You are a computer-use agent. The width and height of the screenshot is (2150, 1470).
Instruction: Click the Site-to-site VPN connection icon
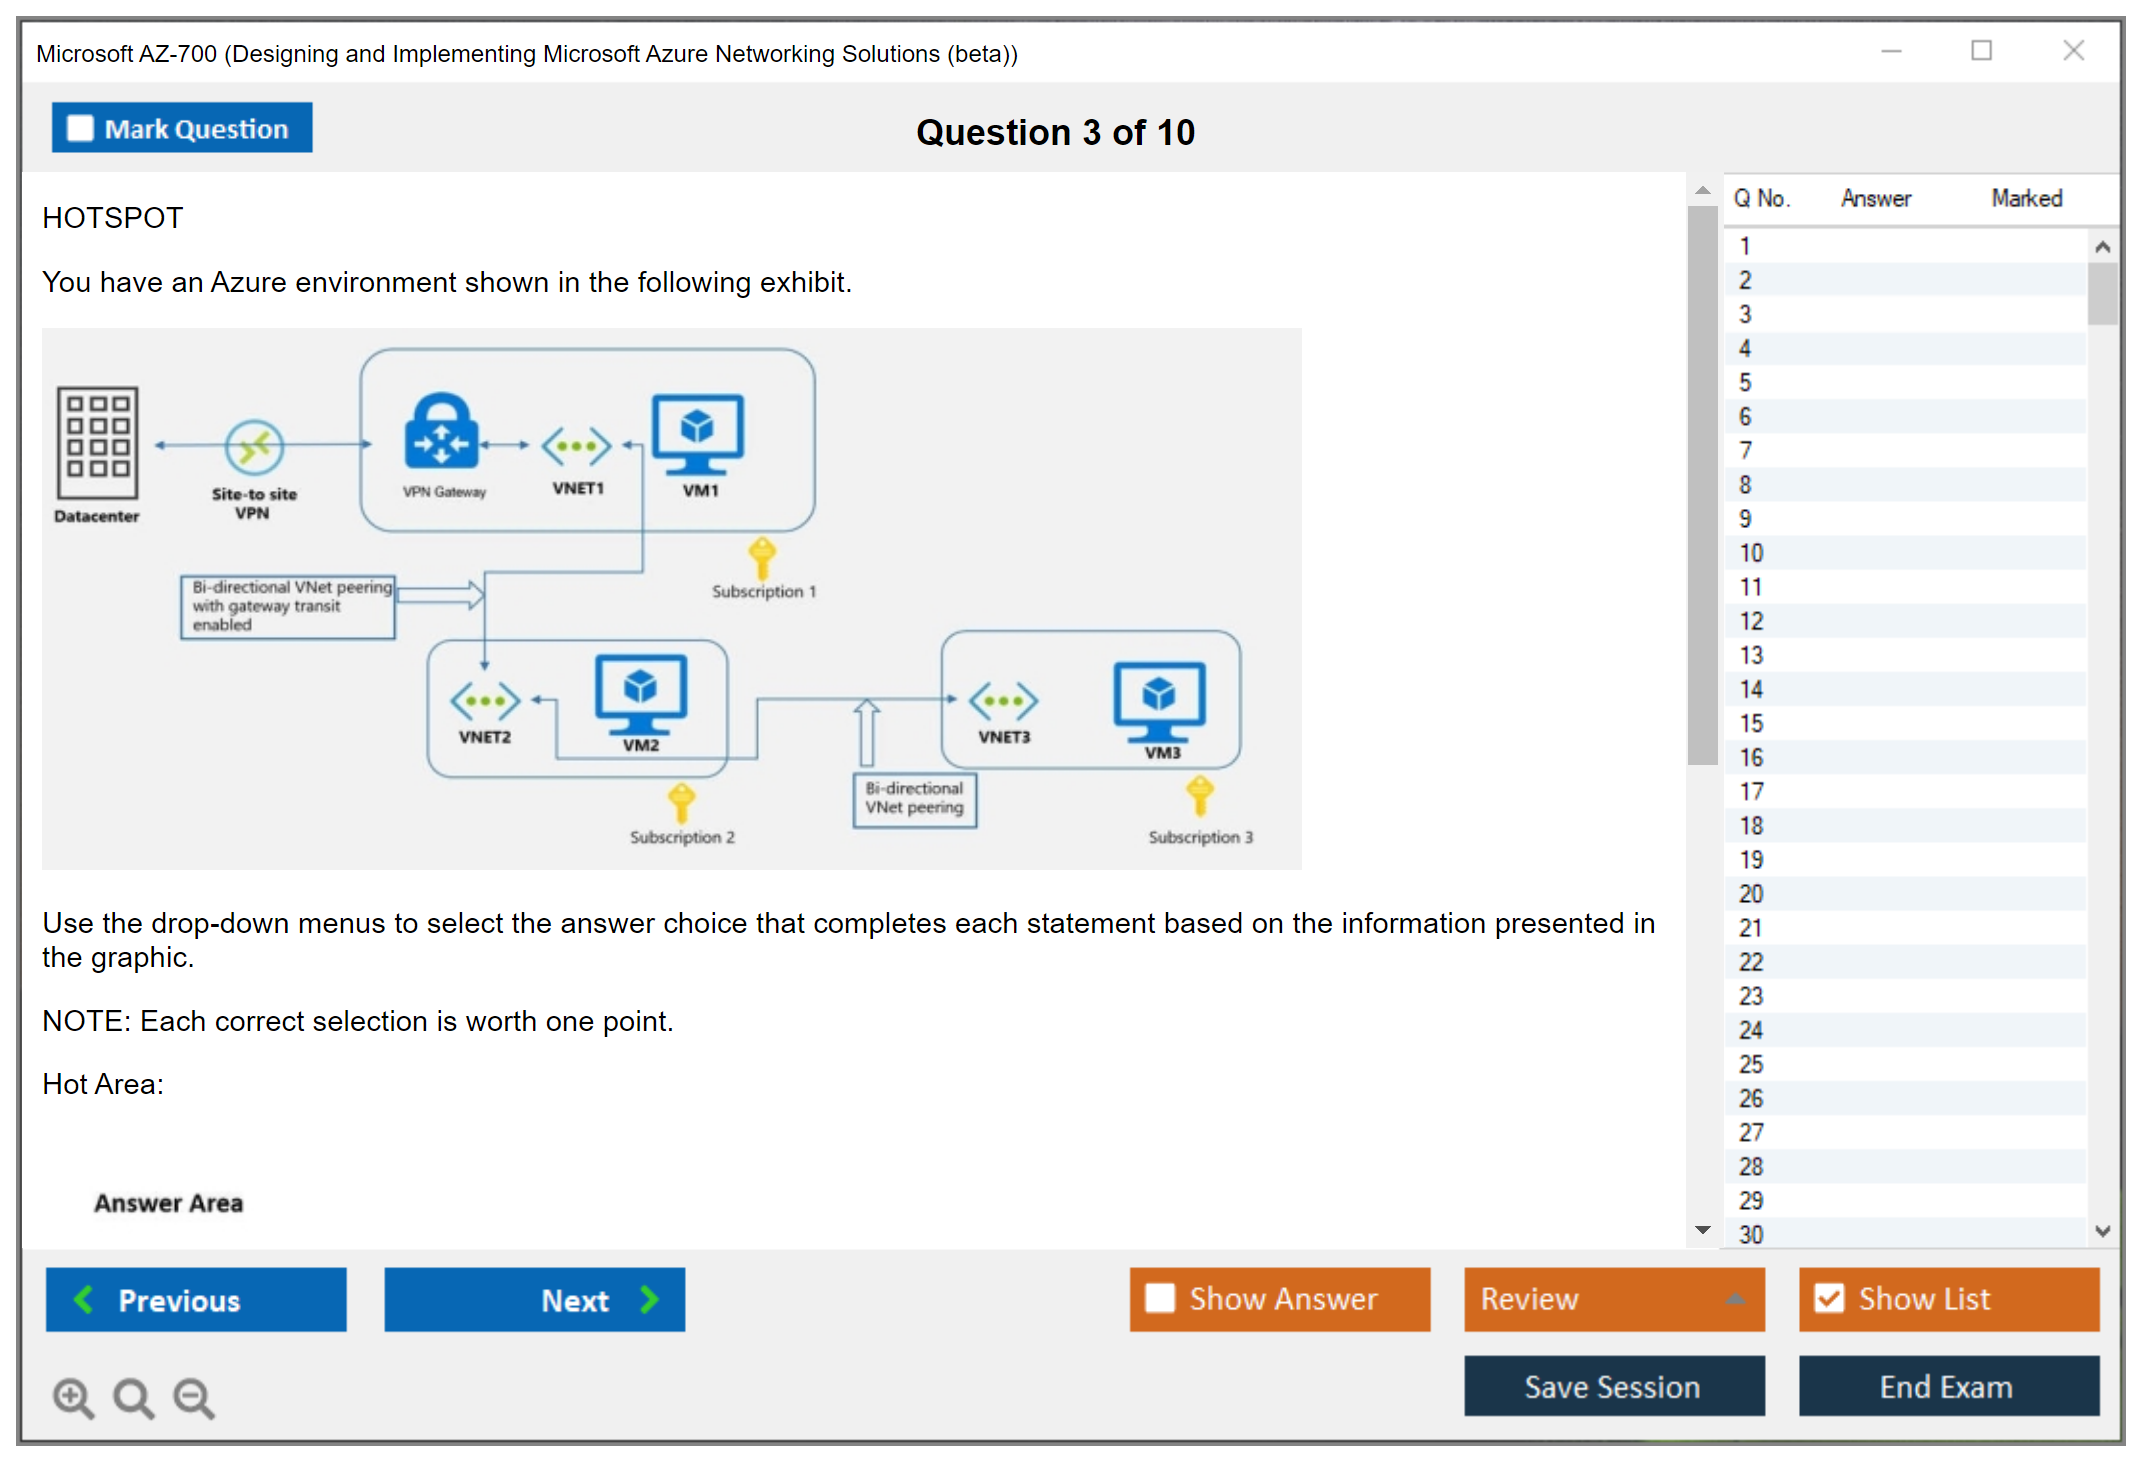click(x=254, y=446)
